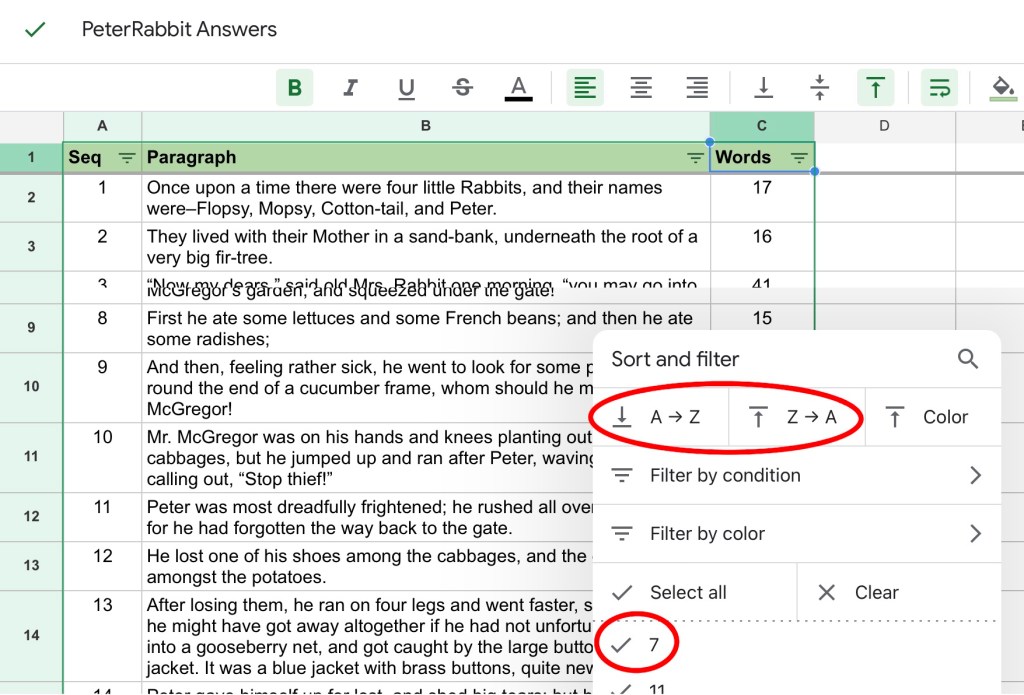Open the Paragraph column filter dropdown
Image resolution: width=1024 pixels, height=695 pixels.
coord(695,158)
